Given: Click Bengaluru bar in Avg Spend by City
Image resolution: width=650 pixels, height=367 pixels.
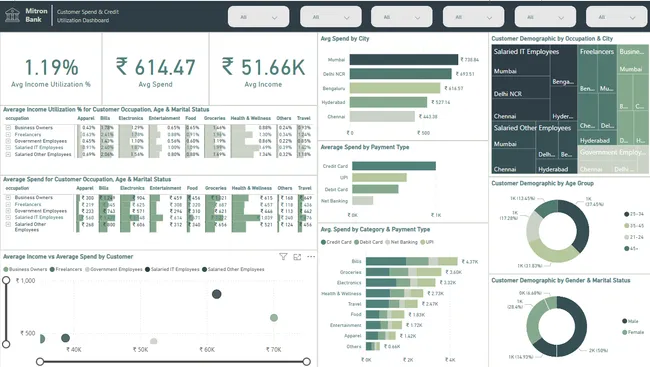Looking at the screenshot, I should pyautogui.click(x=395, y=88).
